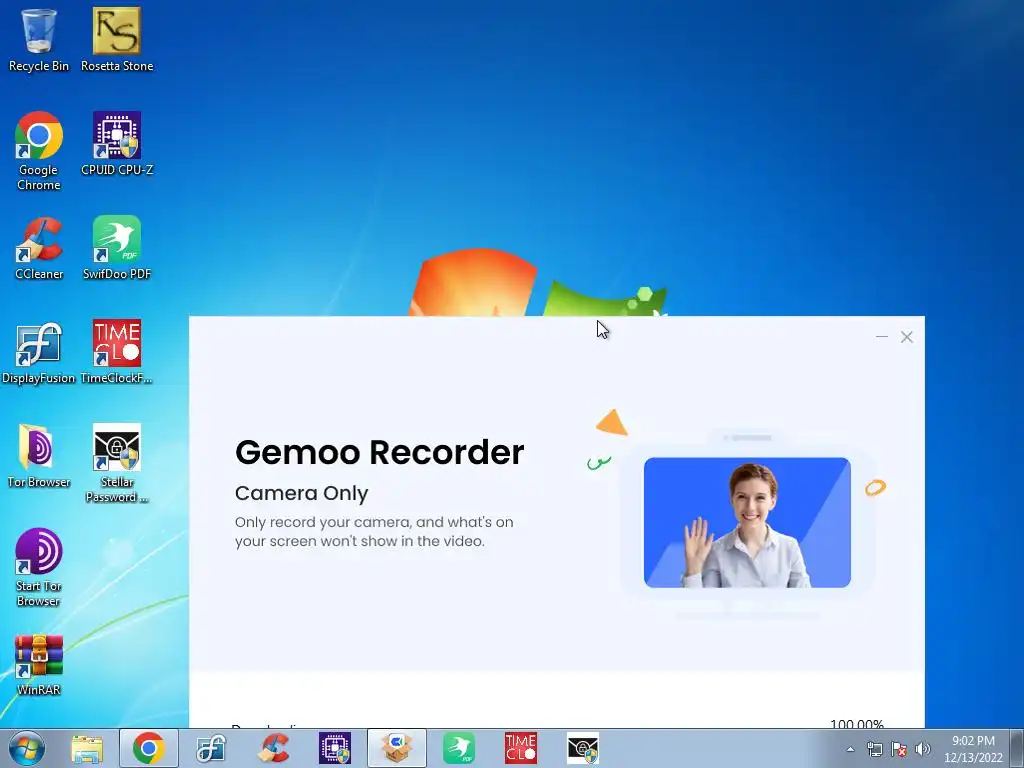The height and width of the screenshot is (768, 1024).
Task: Launch Rosetta Stone from the desktop
Action: click(x=117, y=39)
